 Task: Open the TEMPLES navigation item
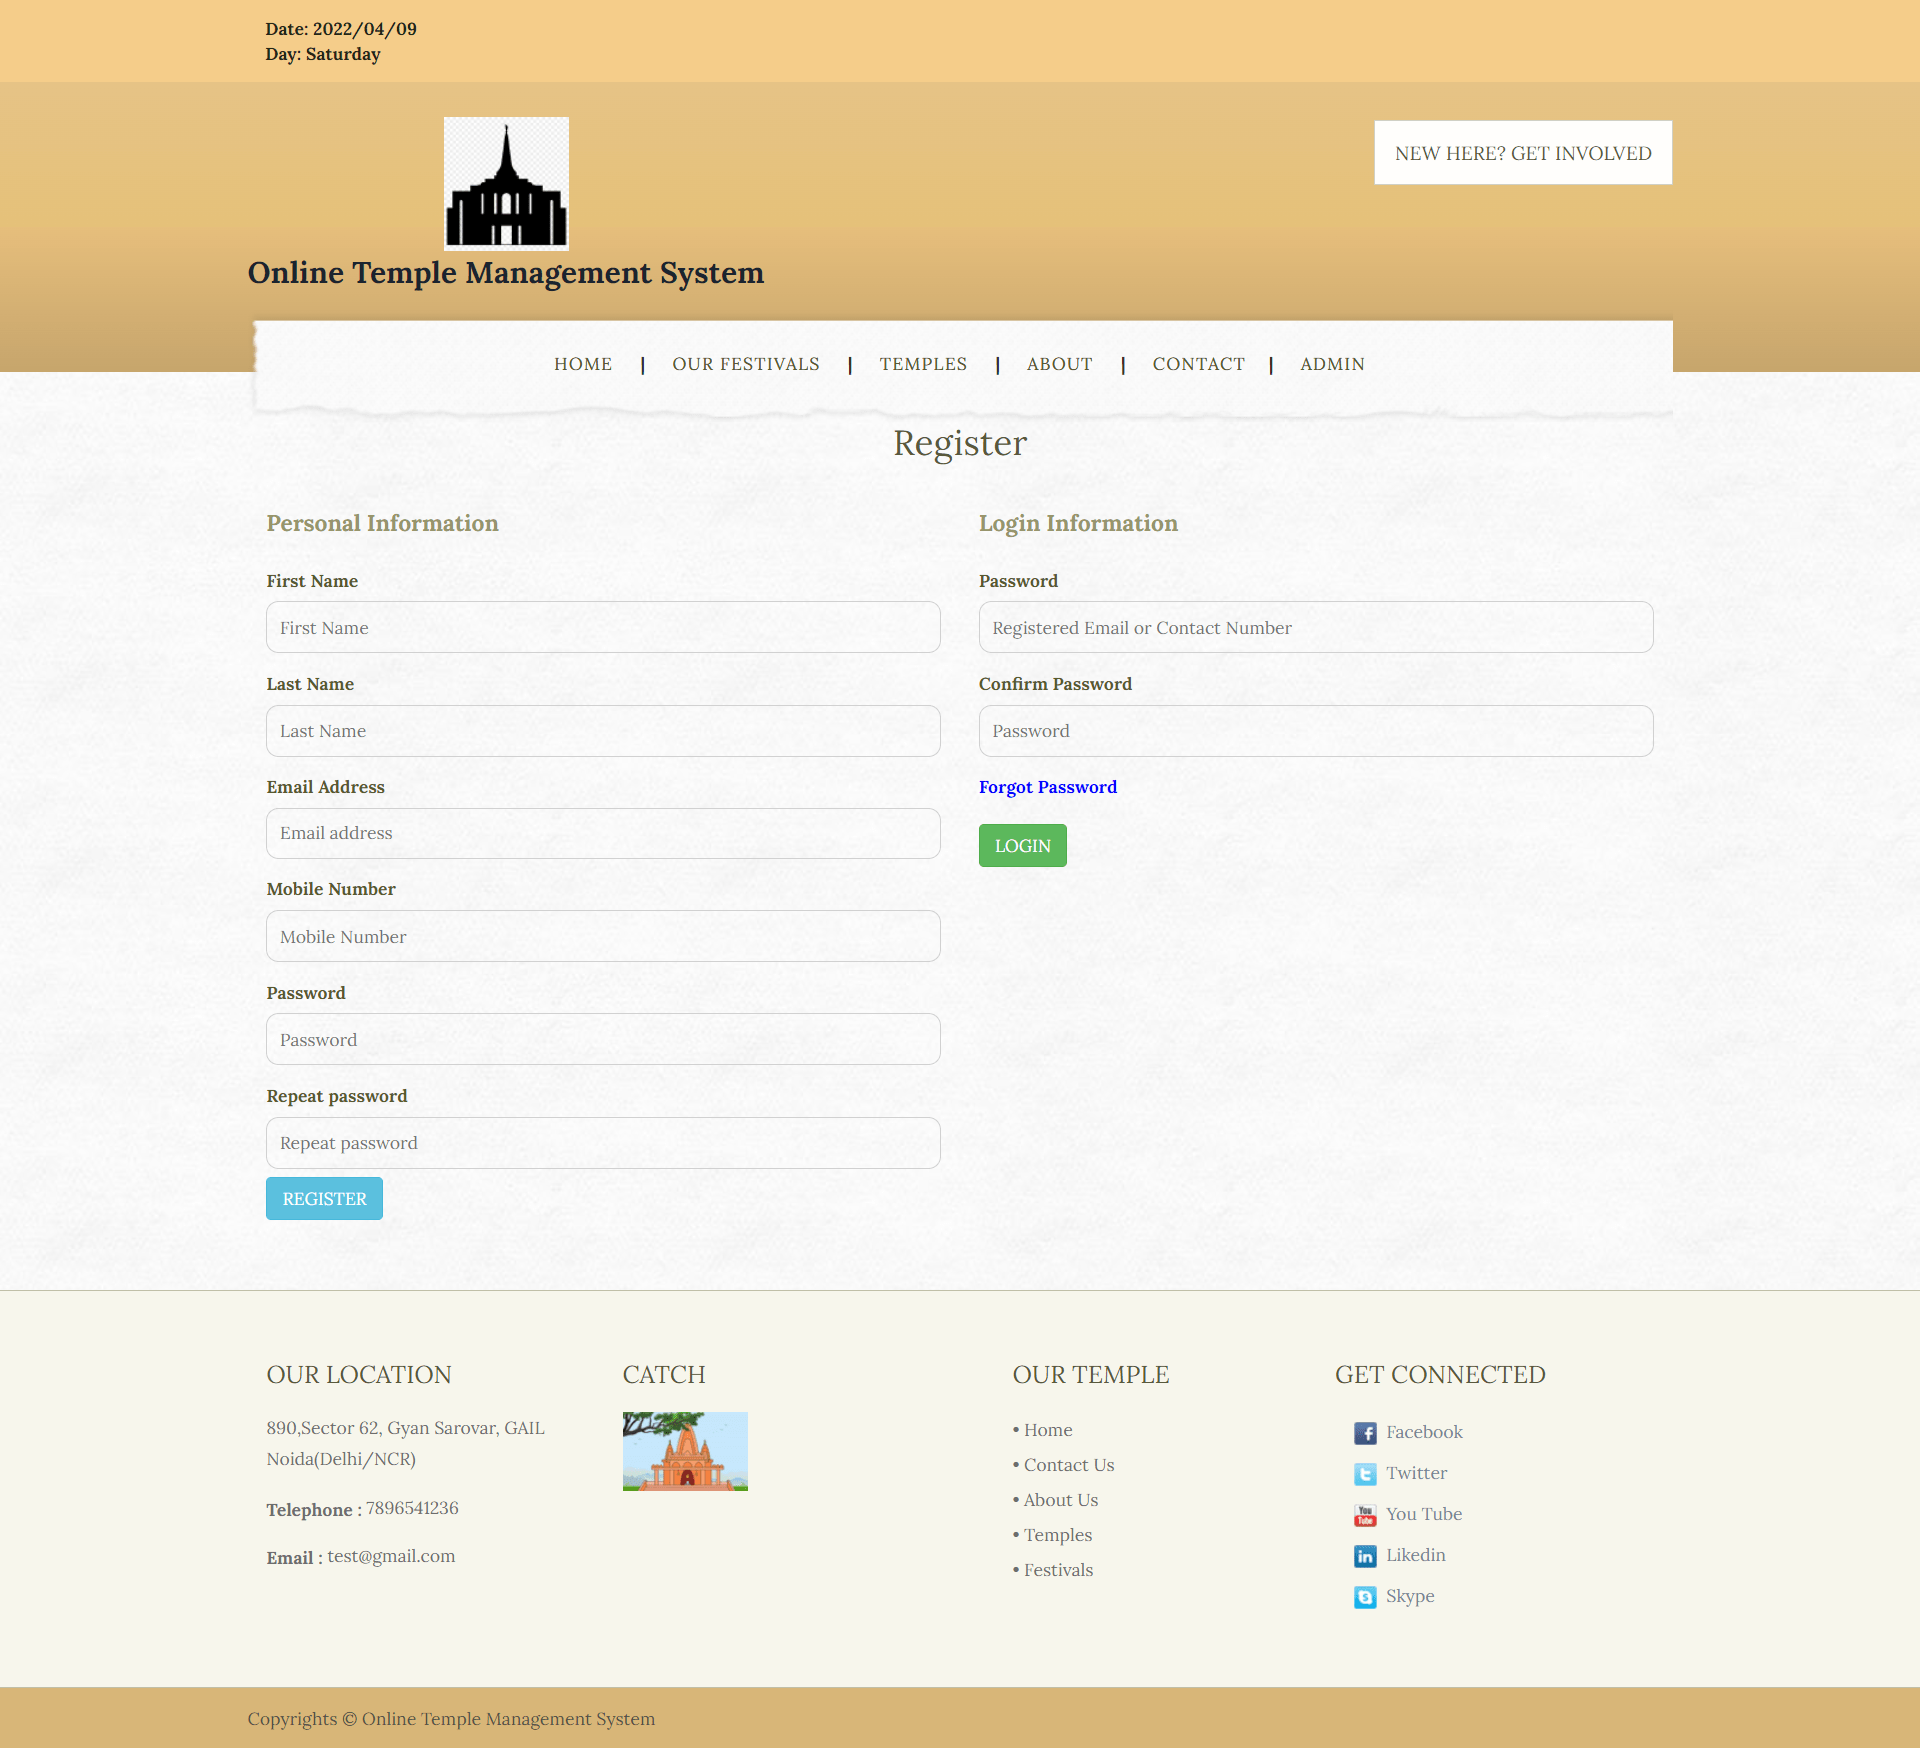(923, 364)
